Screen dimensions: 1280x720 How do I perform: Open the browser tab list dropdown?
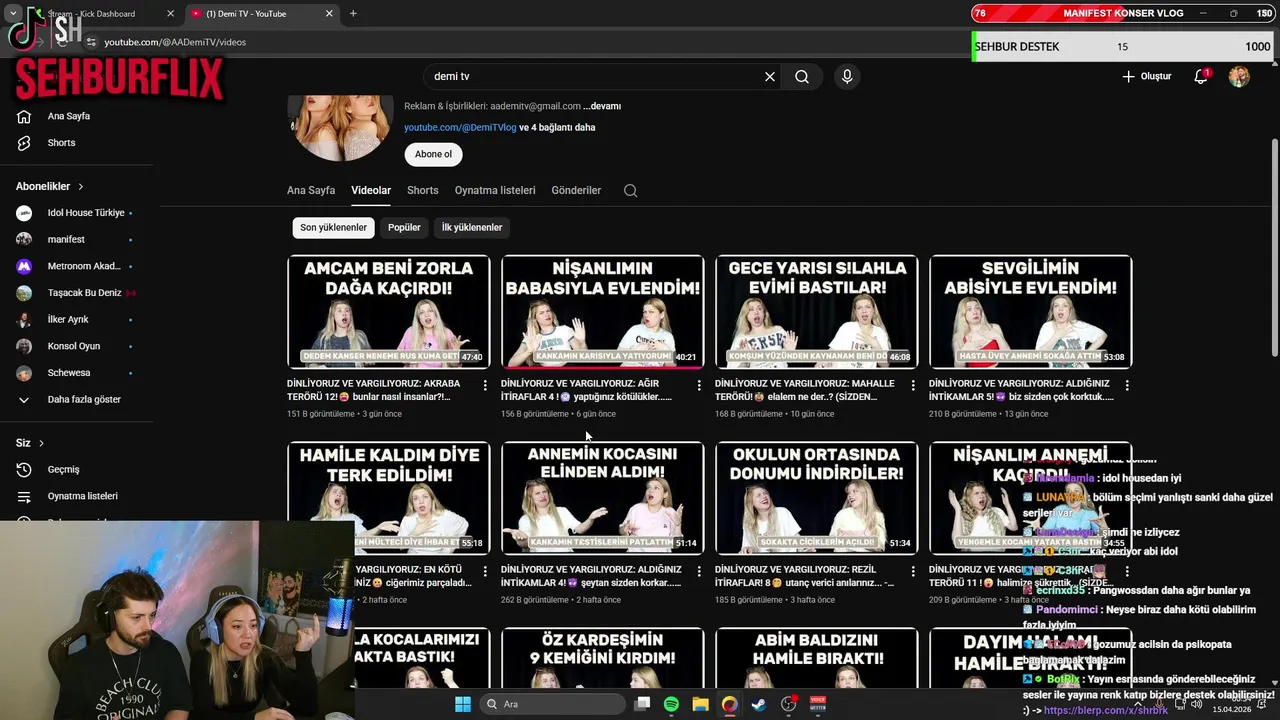(13, 14)
